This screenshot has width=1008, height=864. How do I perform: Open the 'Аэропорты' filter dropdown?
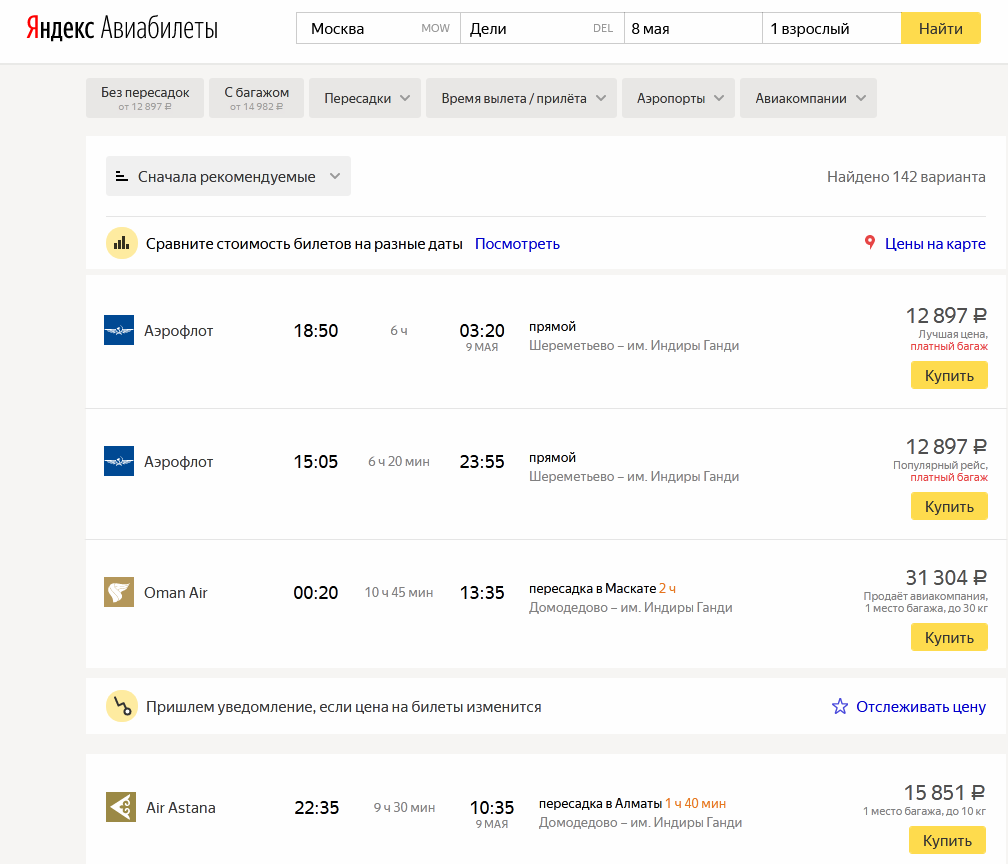coord(678,98)
